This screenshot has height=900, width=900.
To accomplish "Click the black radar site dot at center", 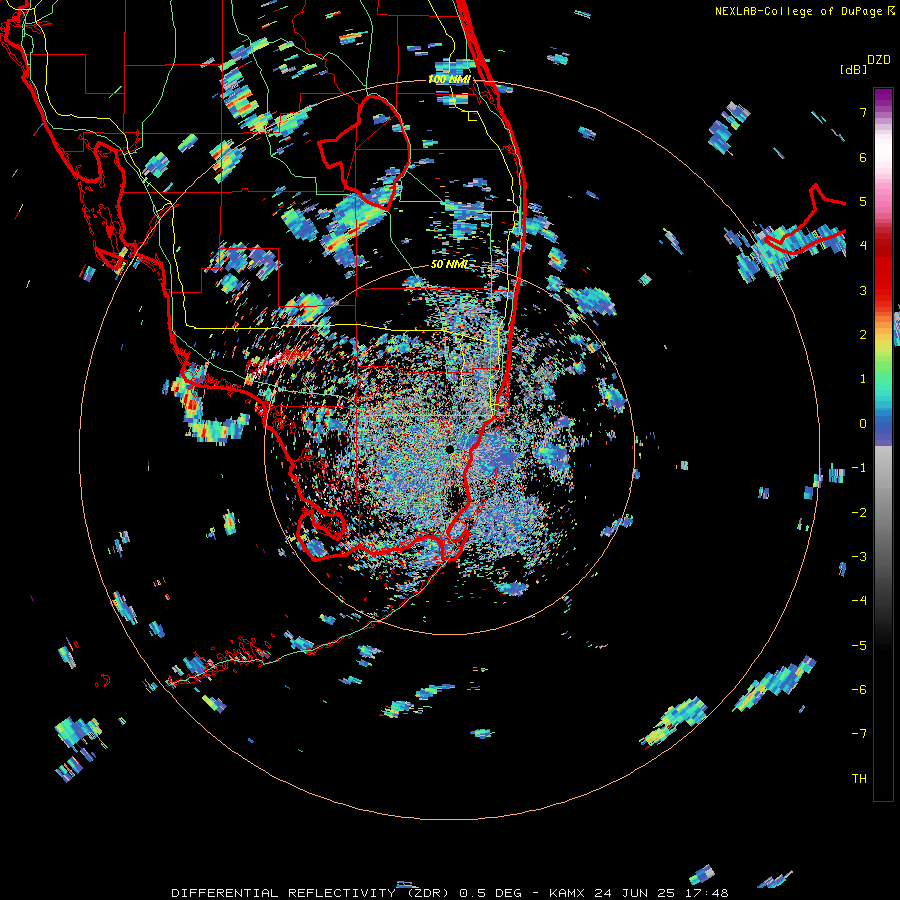I will [450, 449].
